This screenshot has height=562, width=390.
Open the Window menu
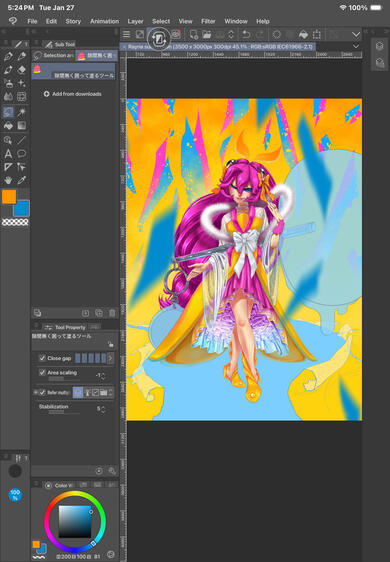click(x=236, y=21)
